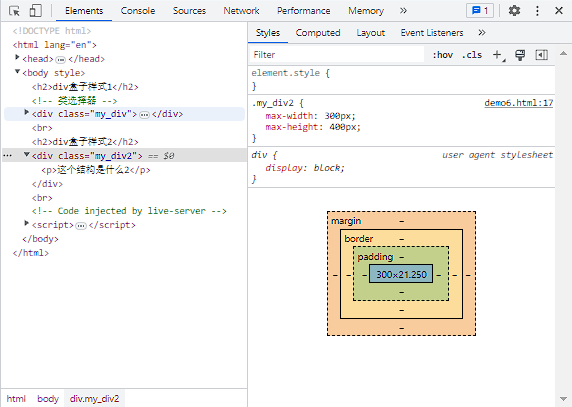The width and height of the screenshot is (572, 407).
Task: Click the ellipsis inside head element
Action: 61,59
